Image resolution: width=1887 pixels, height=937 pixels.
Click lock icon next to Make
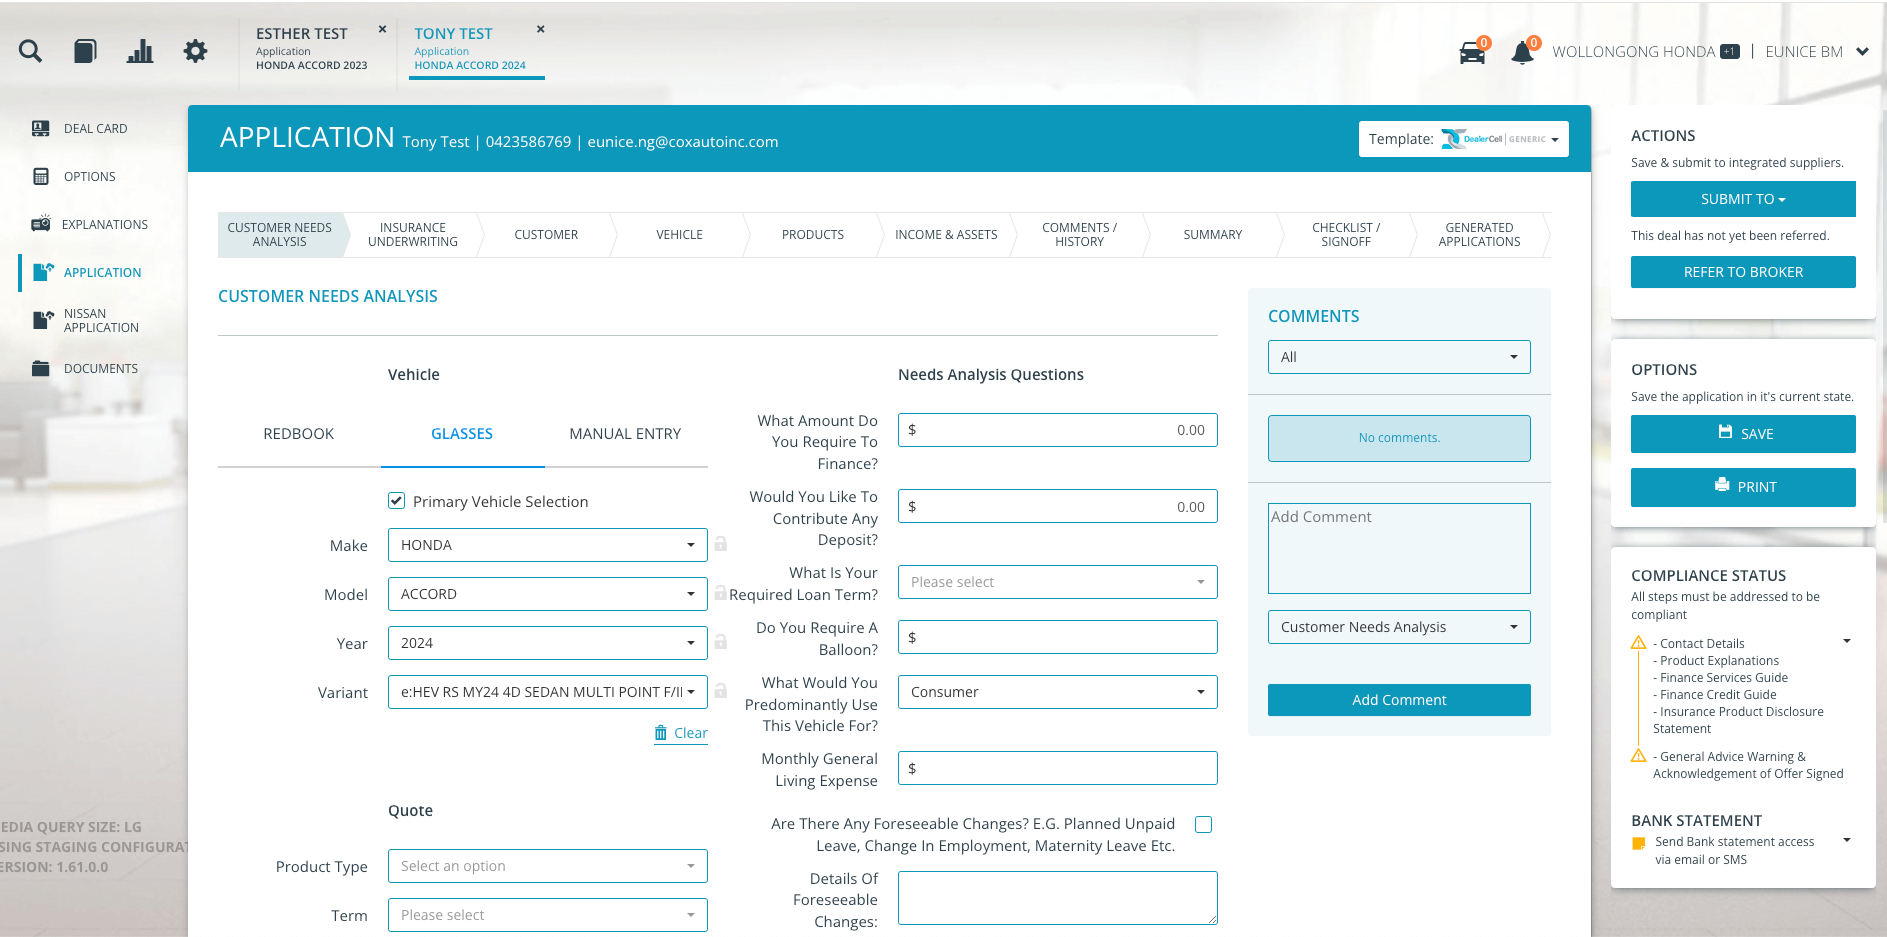pos(720,544)
